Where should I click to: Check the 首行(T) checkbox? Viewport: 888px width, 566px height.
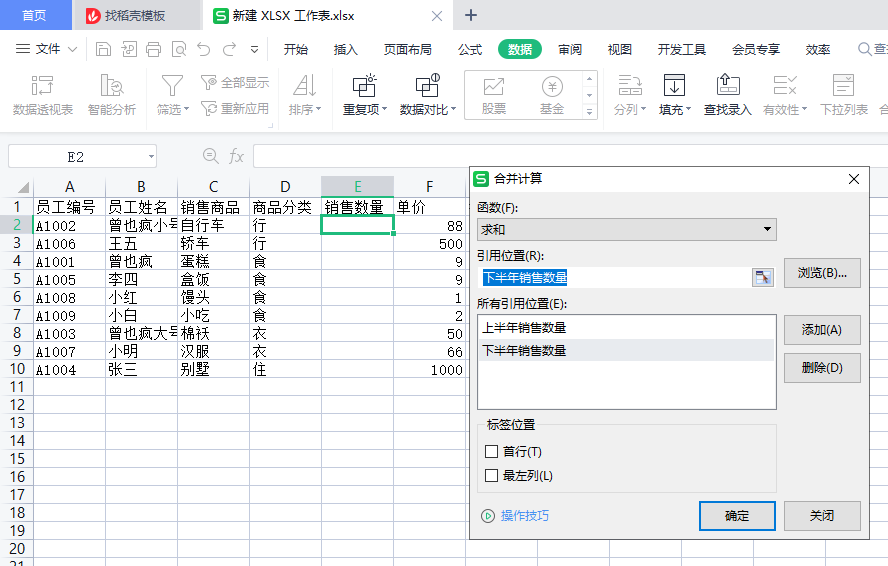[x=491, y=452]
